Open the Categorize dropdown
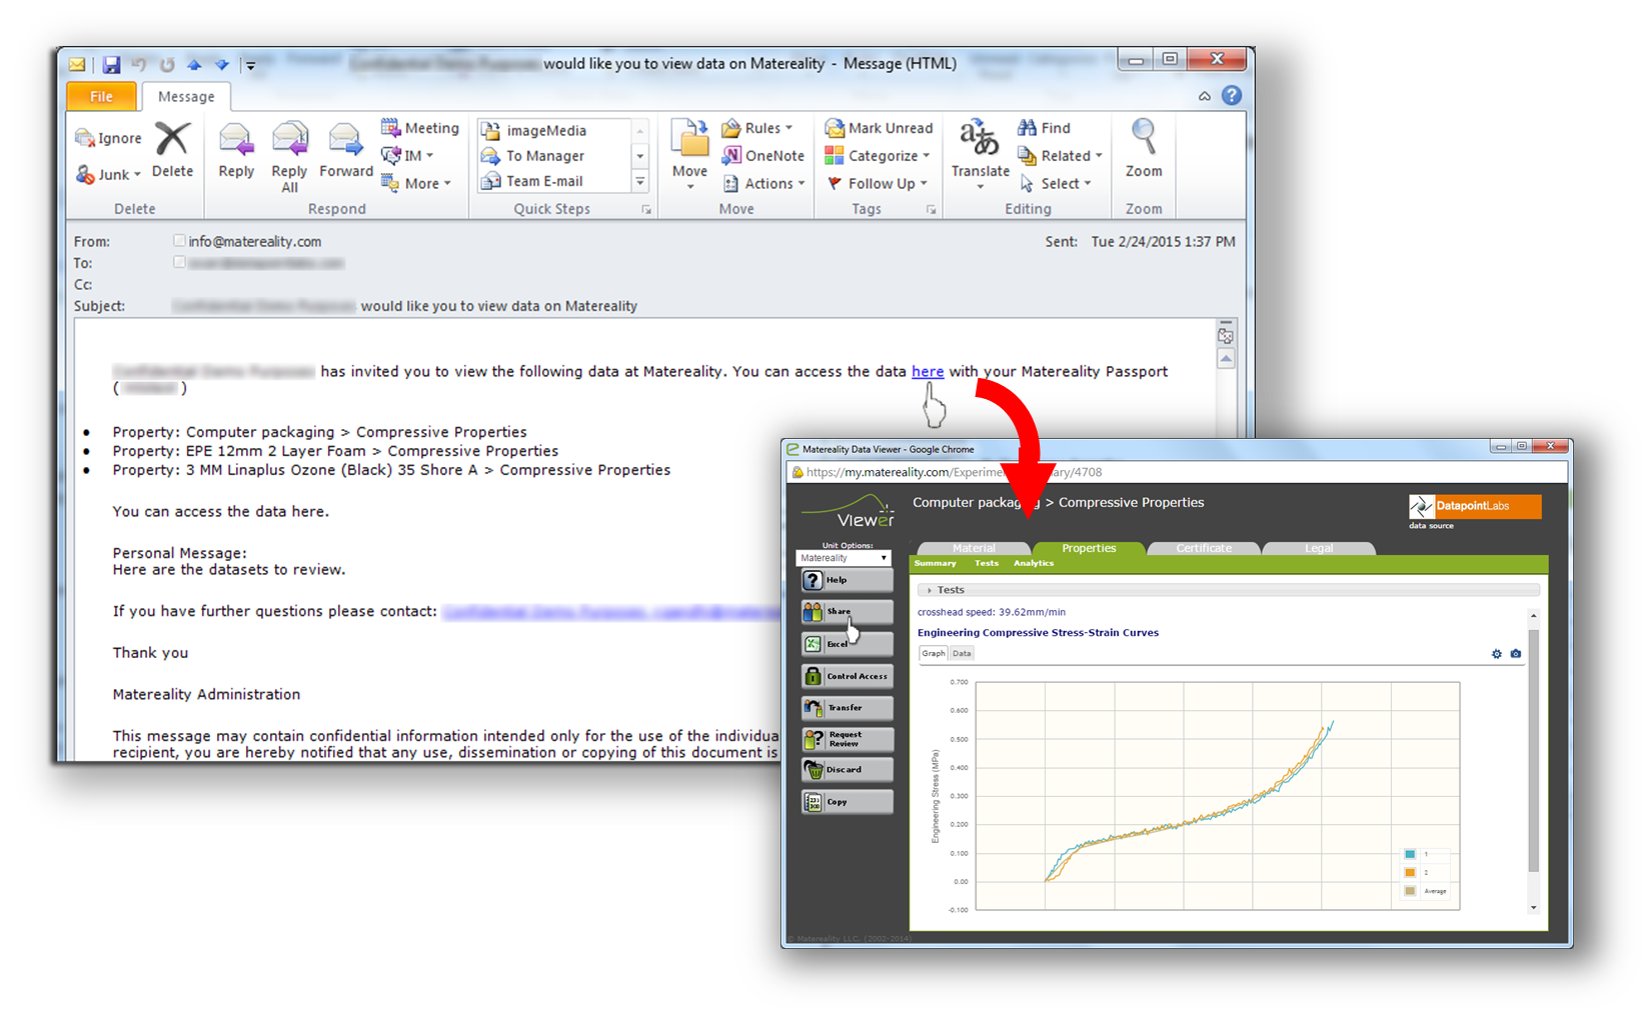The width and height of the screenshot is (1648, 1015). coord(877,156)
